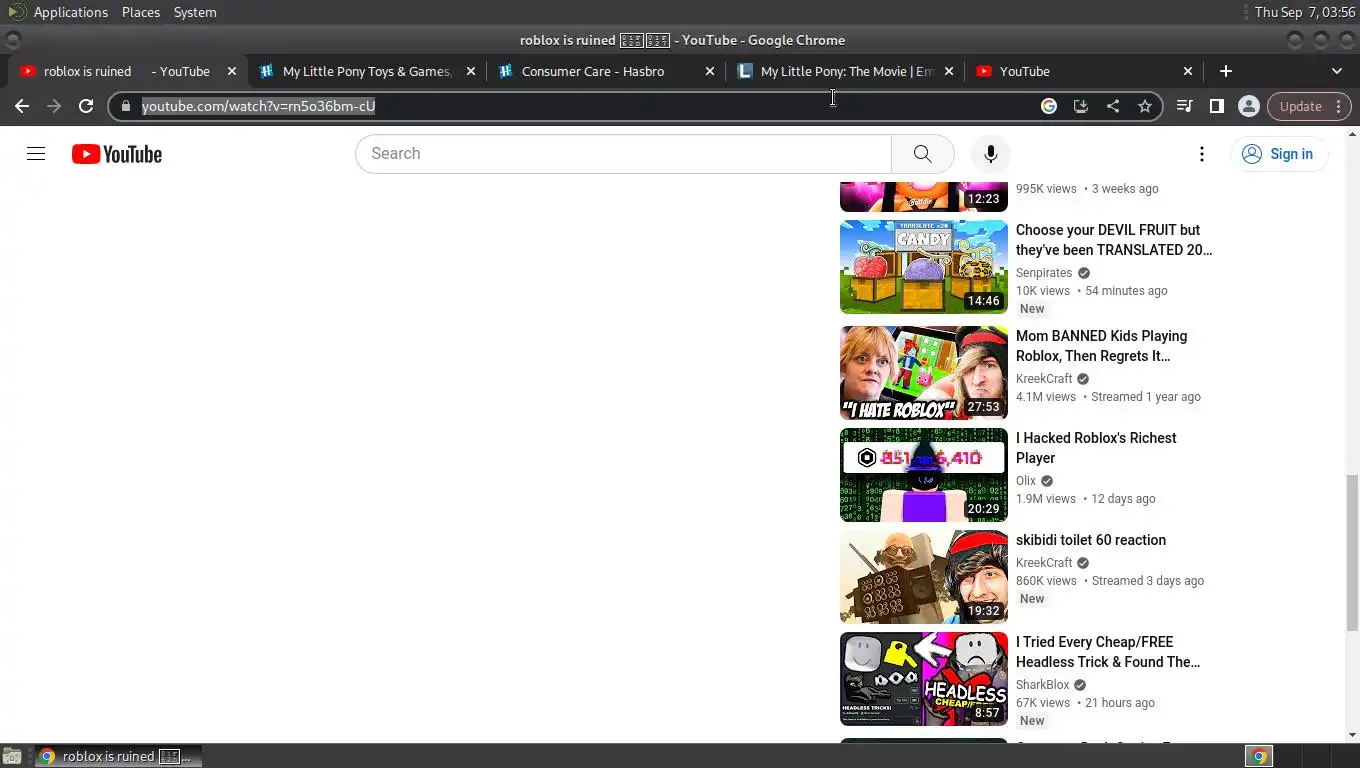Open Olix channel name
Viewport: 1360px width, 768px height.
point(1026,481)
